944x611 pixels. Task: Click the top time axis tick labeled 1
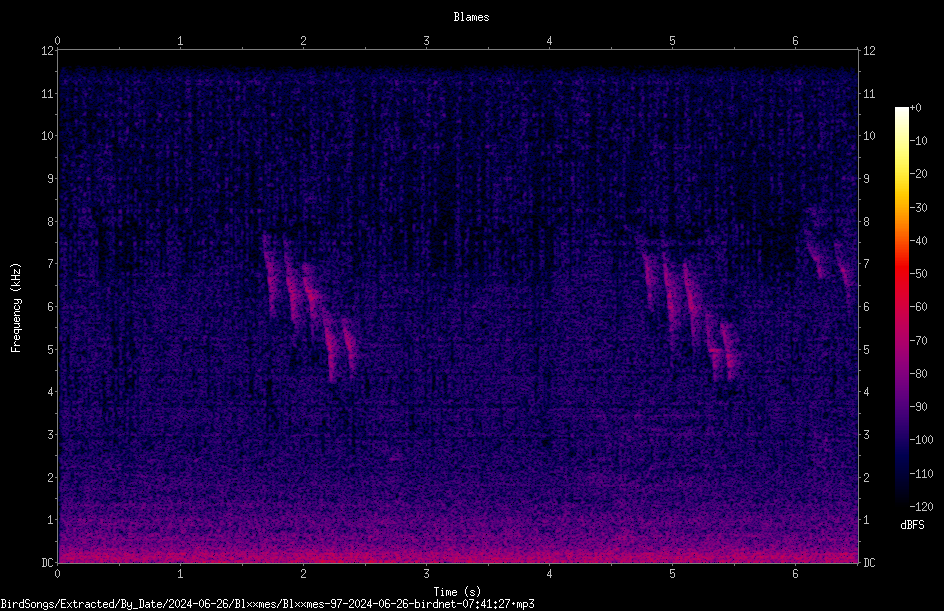[180, 41]
